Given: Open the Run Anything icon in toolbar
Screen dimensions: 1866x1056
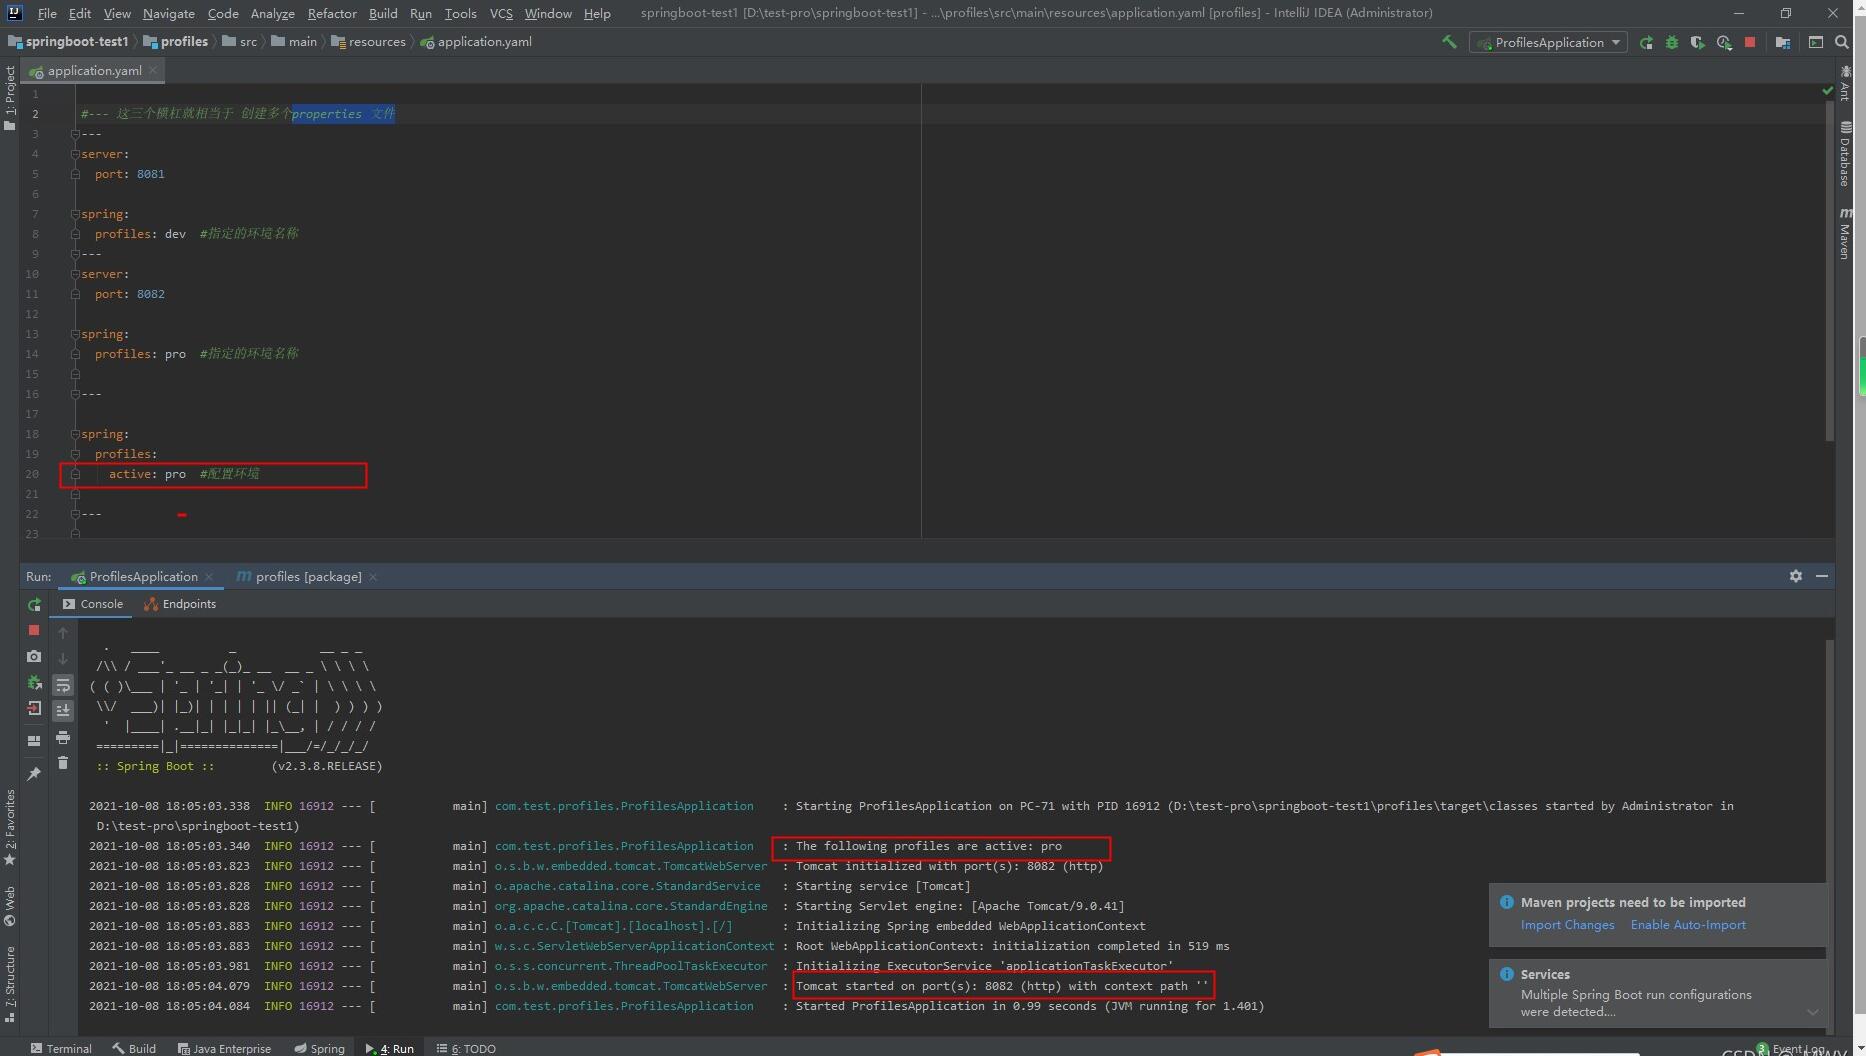Looking at the screenshot, I should (x=1816, y=42).
